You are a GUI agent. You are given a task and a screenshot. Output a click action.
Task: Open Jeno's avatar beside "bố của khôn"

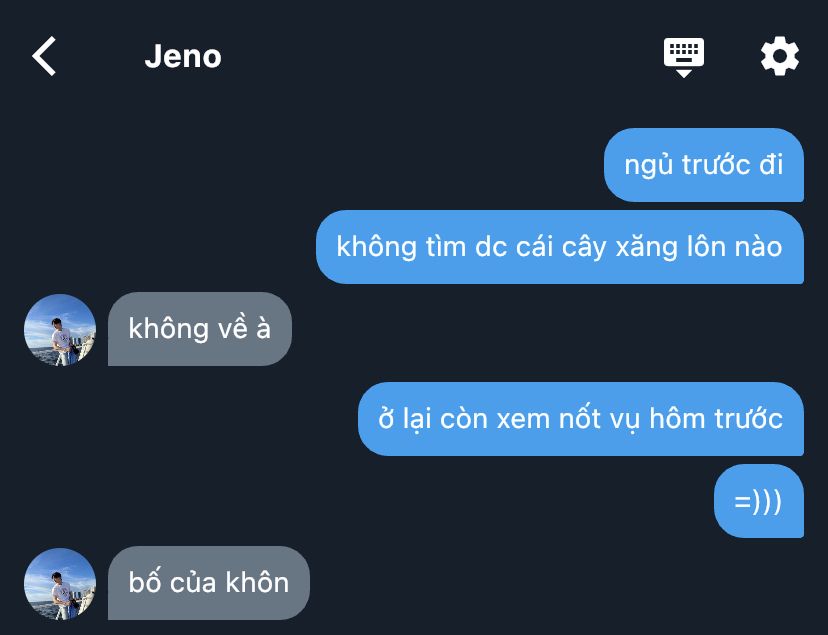tap(60, 584)
